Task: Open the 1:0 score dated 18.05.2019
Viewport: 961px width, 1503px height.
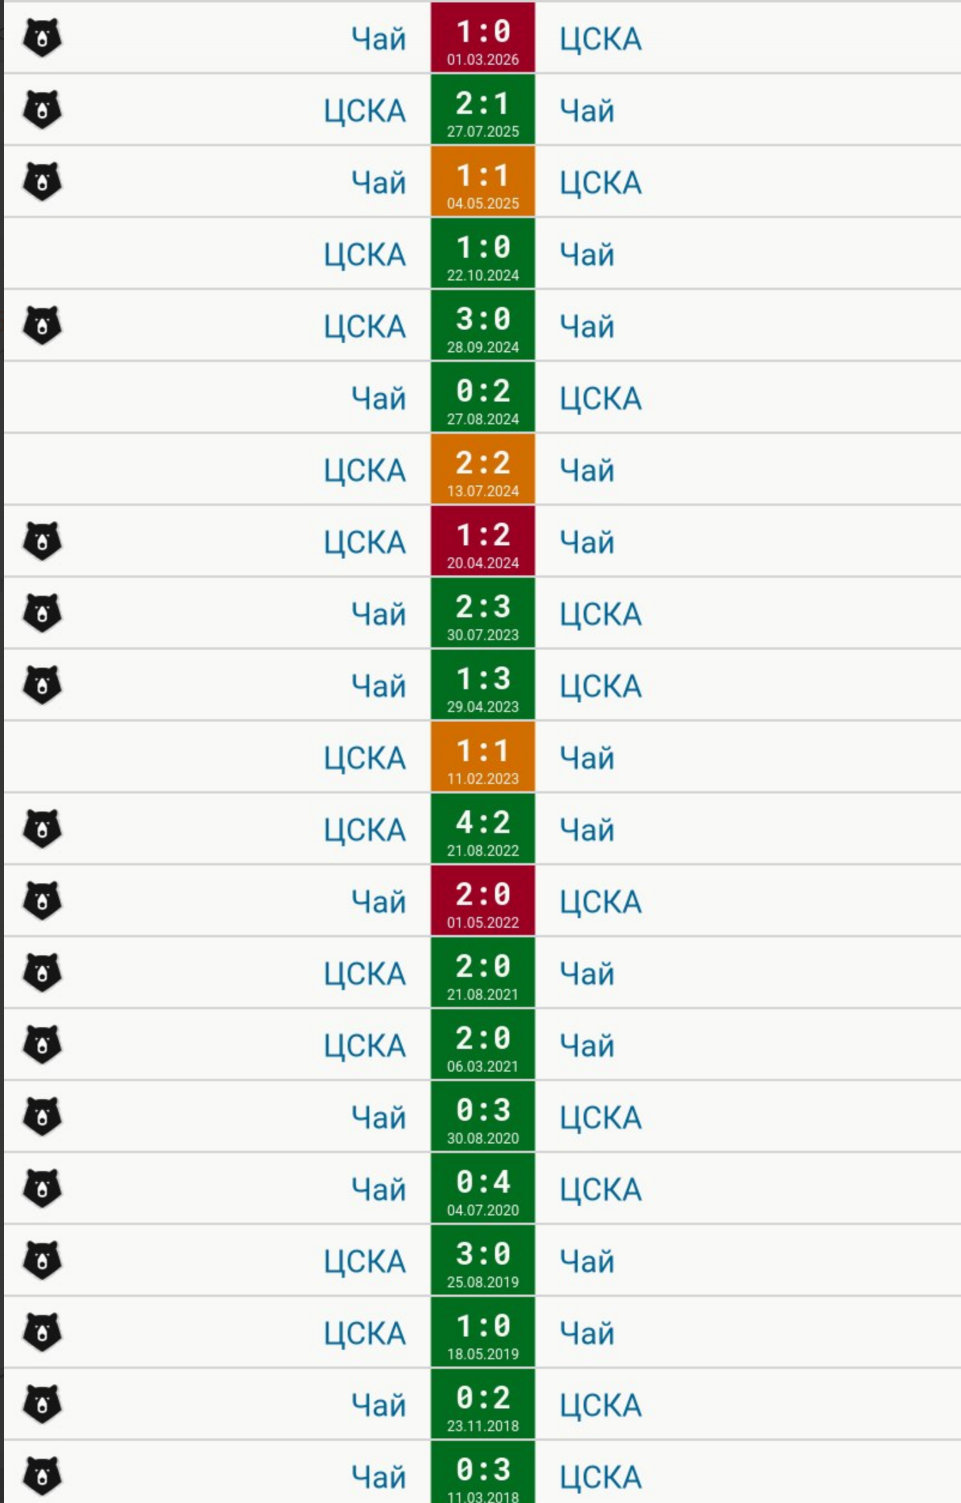Action: pos(483,1332)
